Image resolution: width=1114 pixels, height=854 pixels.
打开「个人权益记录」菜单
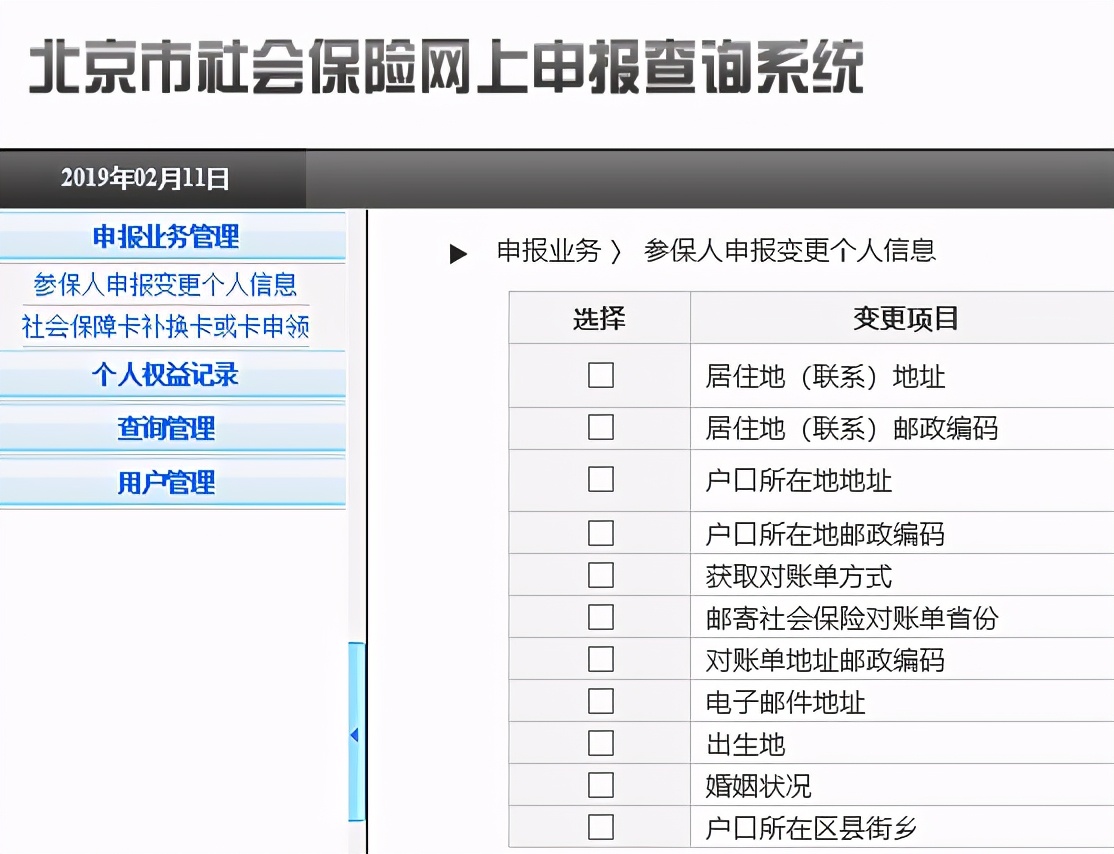click(x=167, y=375)
